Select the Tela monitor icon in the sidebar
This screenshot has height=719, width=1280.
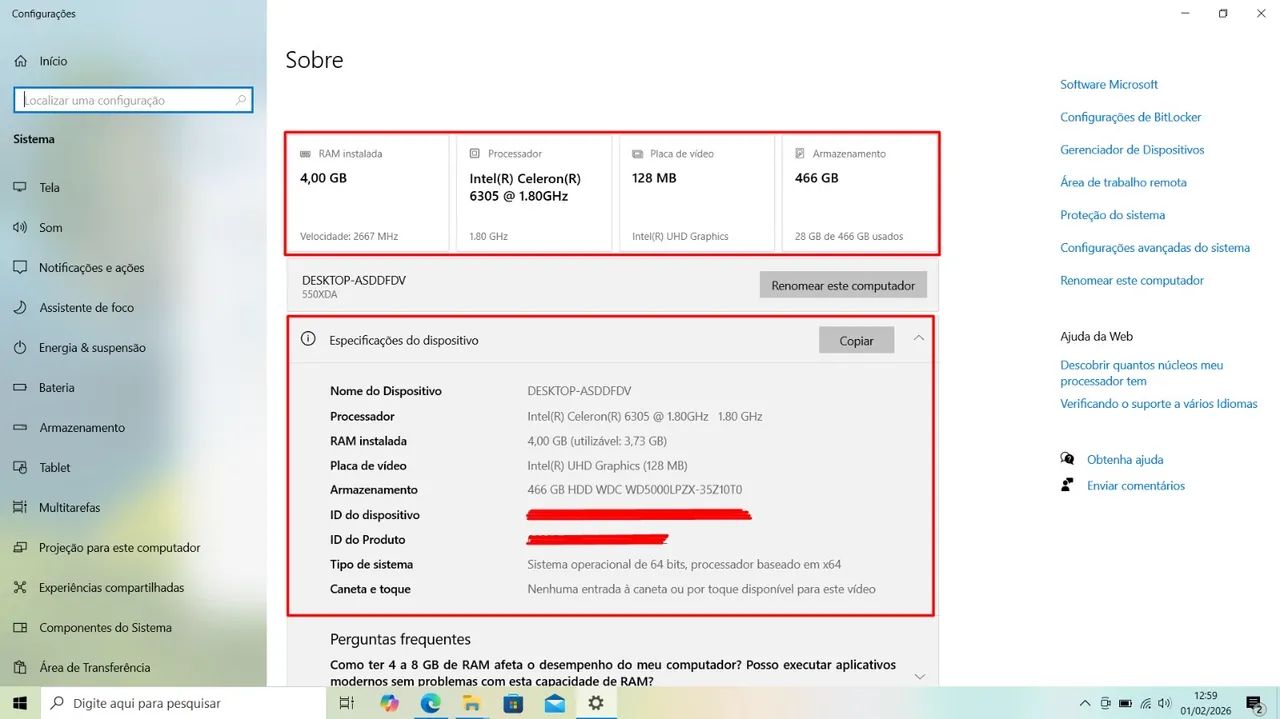22,187
